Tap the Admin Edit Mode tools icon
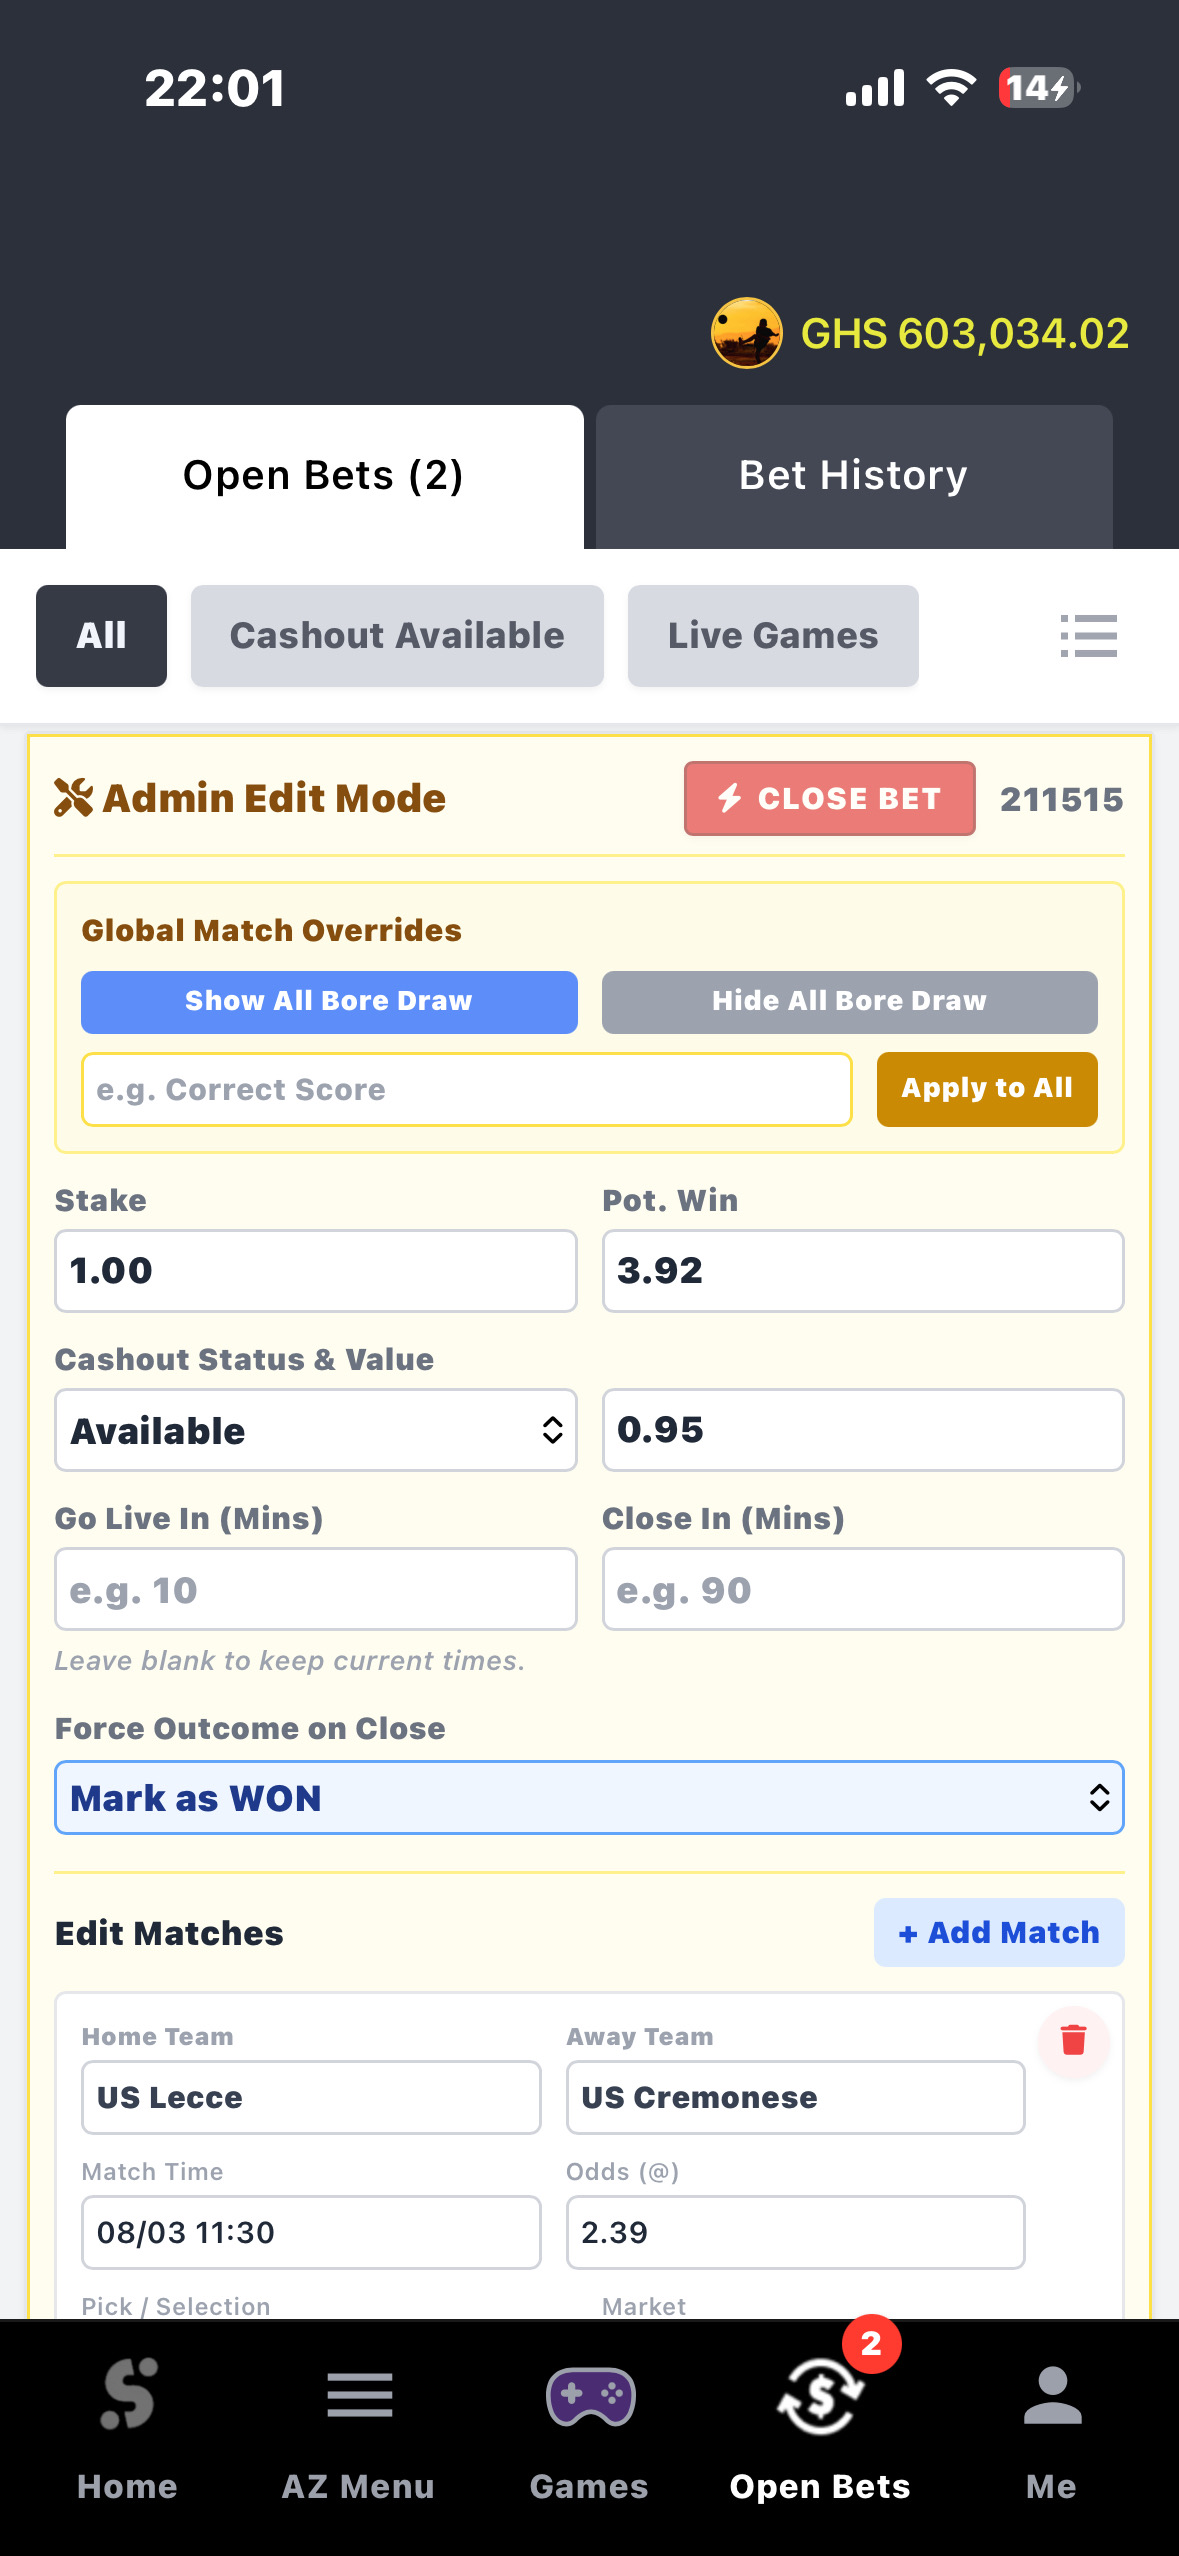1179x2556 pixels. pyautogui.click(x=73, y=798)
